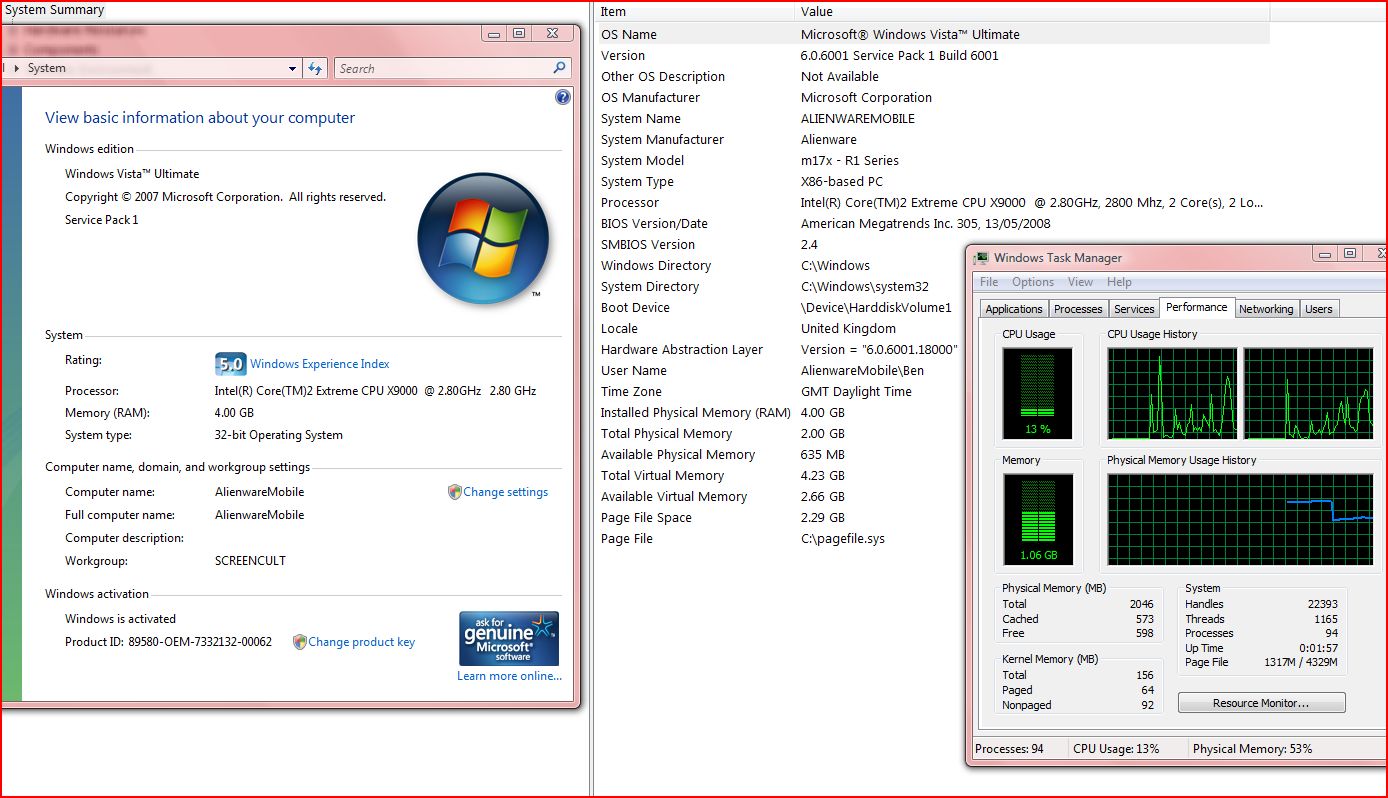Select the User Name row
This screenshot has height=798, width=1388.
pos(780,370)
